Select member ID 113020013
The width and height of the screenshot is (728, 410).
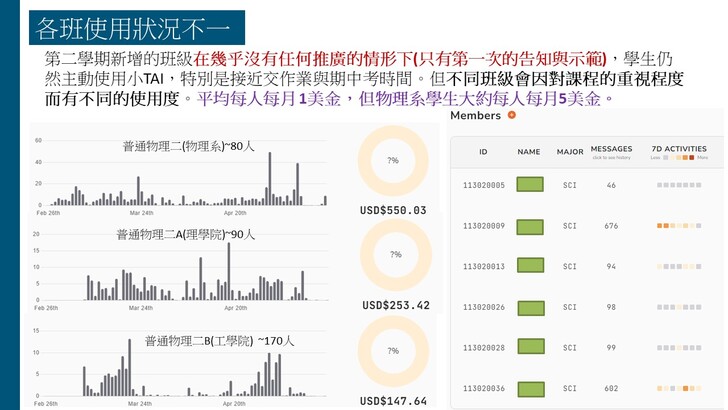[484, 267]
